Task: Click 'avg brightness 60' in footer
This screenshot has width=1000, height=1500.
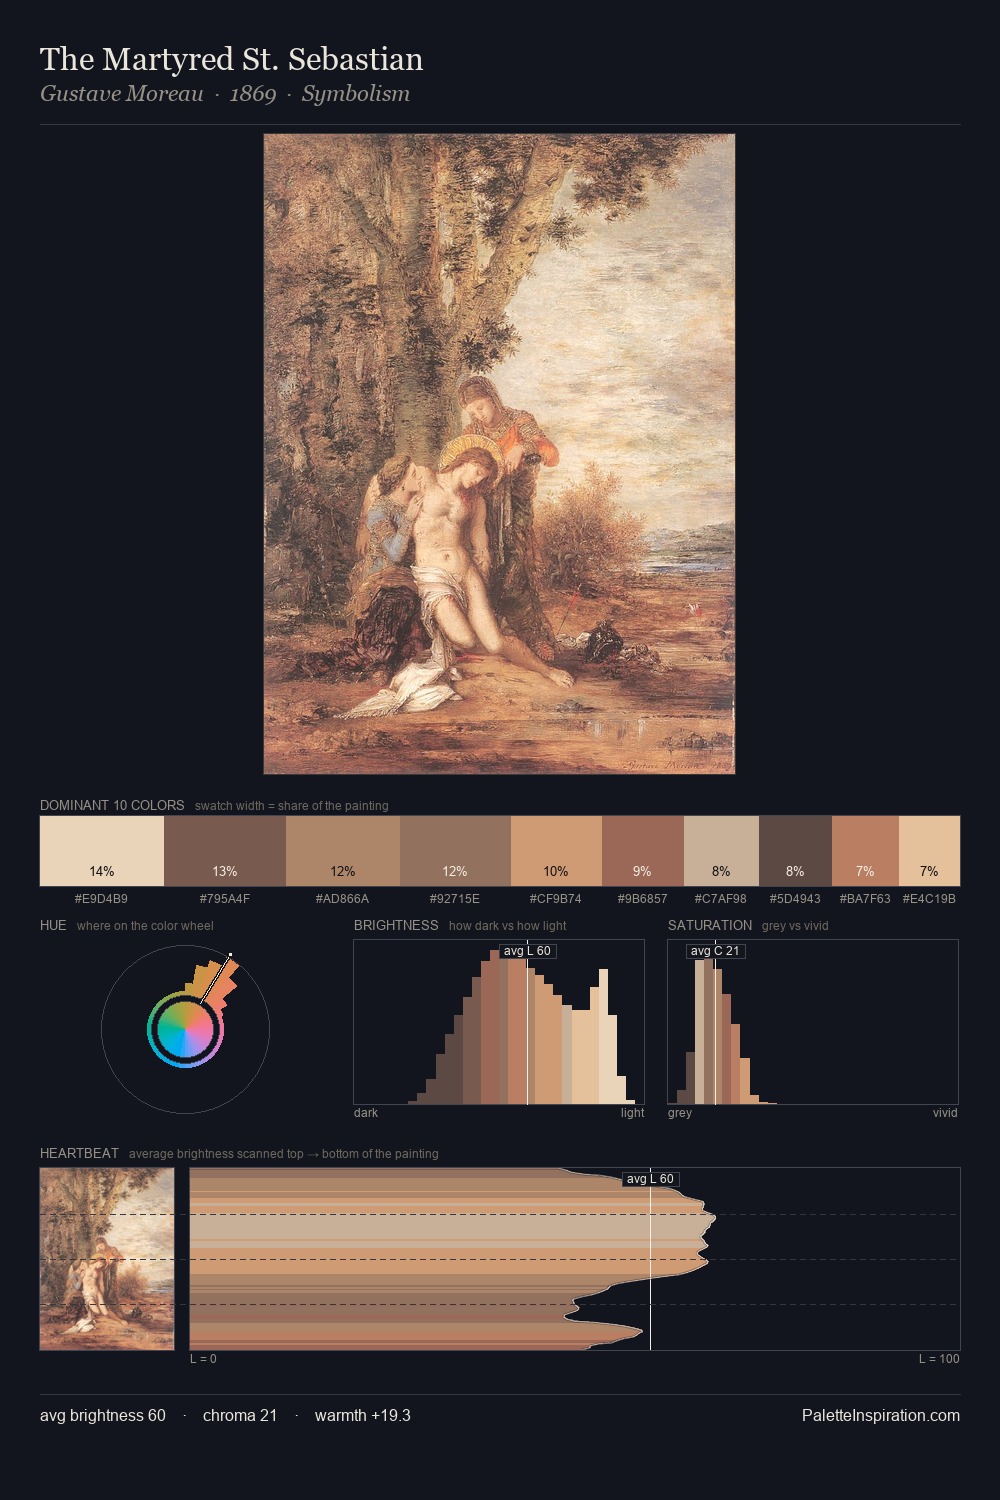Action: pyautogui.click(x=103, y=1415)
